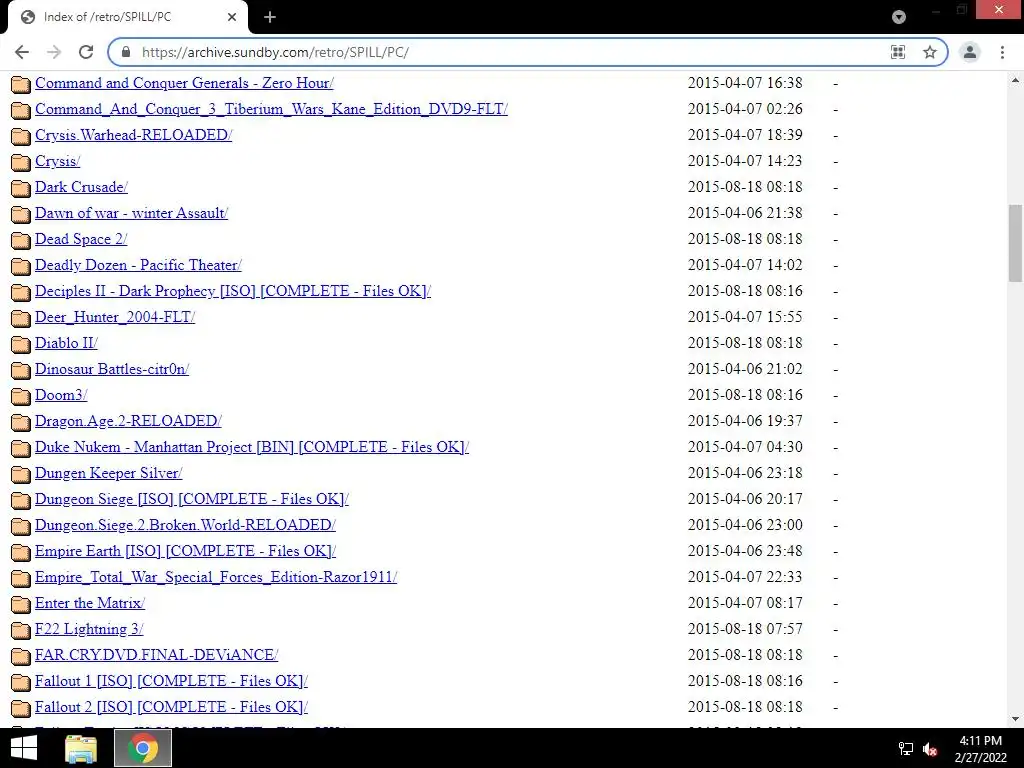This screenshot has width=1024, height=768.
Task: Click folder icon beside Doom3/
Action: click(x=21, y=396)
